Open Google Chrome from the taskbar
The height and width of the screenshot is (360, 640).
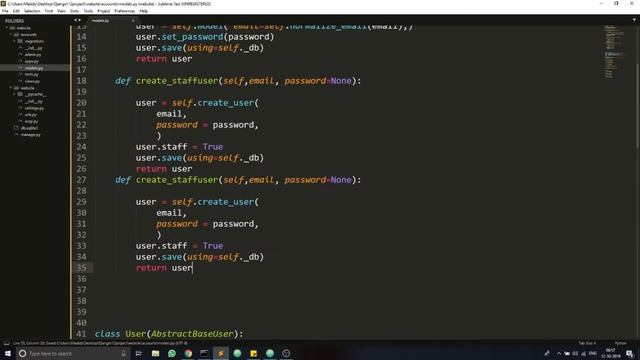click(188, 353)
